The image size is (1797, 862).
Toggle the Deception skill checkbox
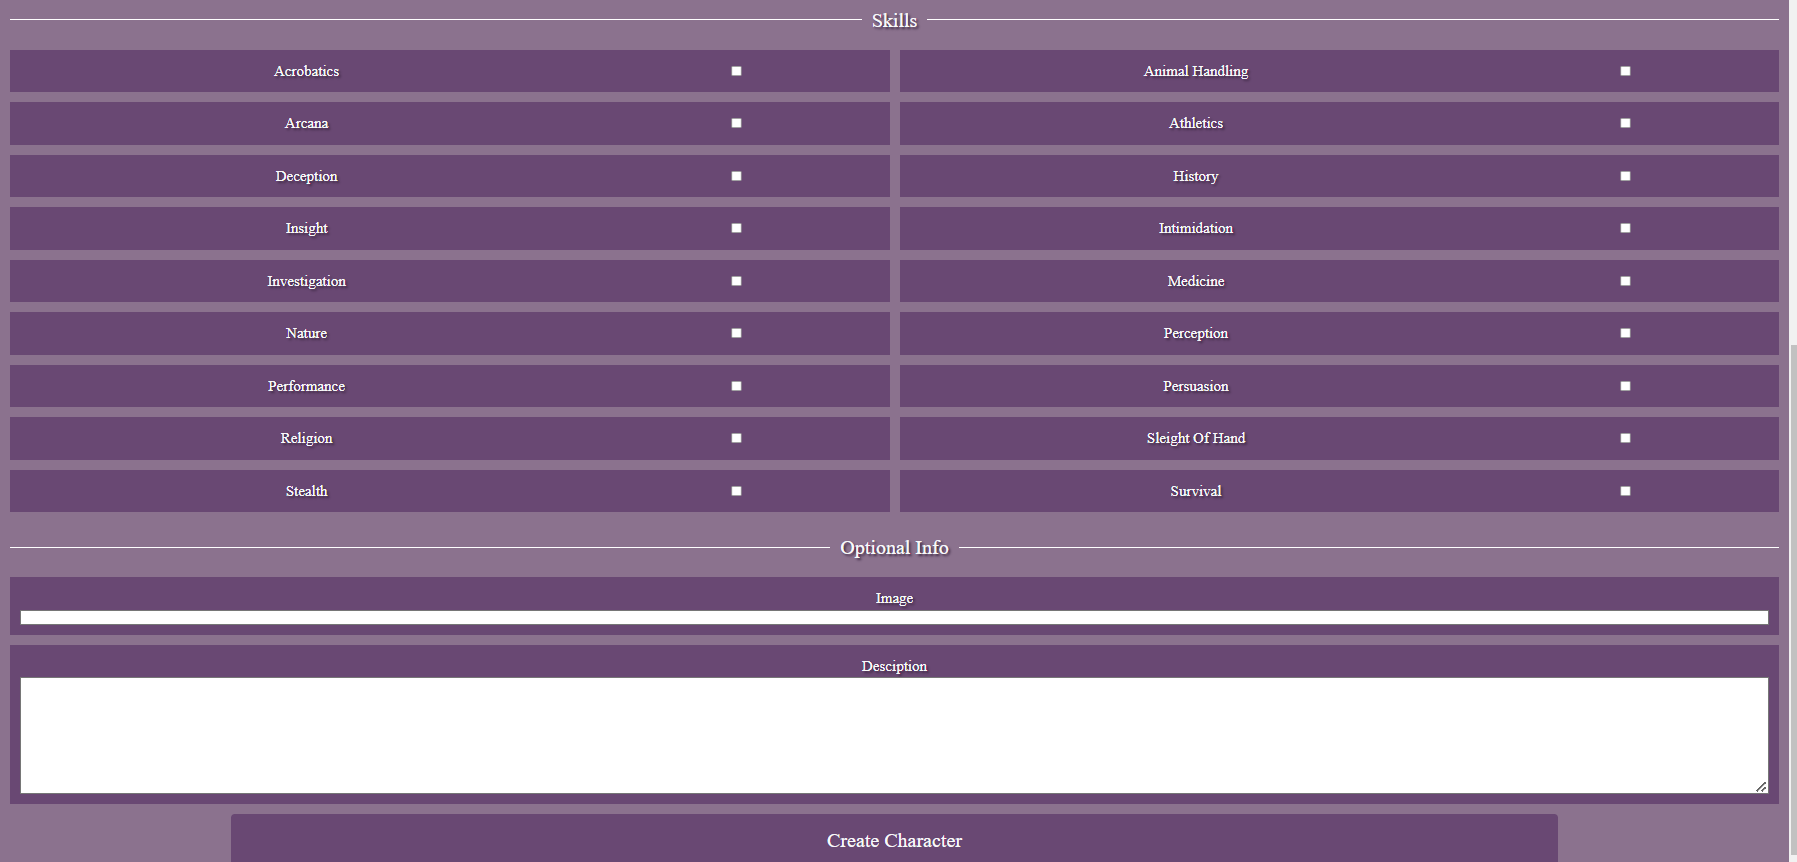coord(736,176)
